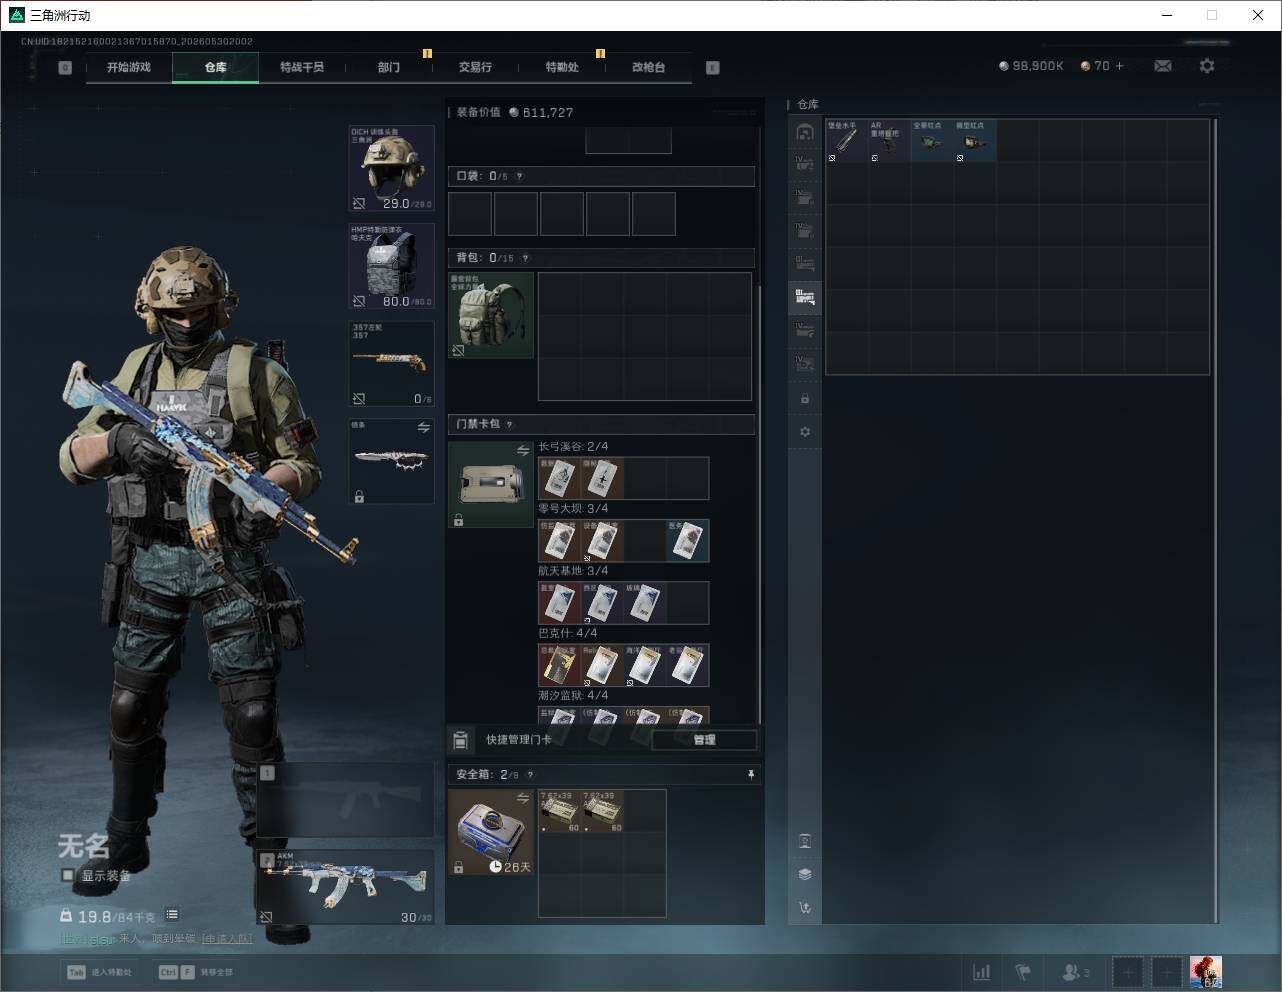1282x992 pixels.
Task: Select the .357 revolver slot
Action: (x=391, y=364)
